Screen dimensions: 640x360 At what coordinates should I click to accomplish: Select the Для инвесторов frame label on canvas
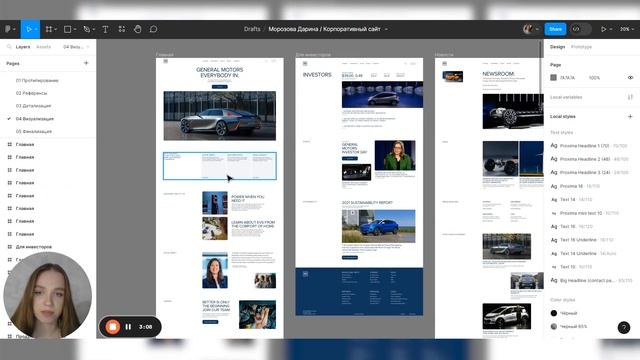(x=313, y=54)
